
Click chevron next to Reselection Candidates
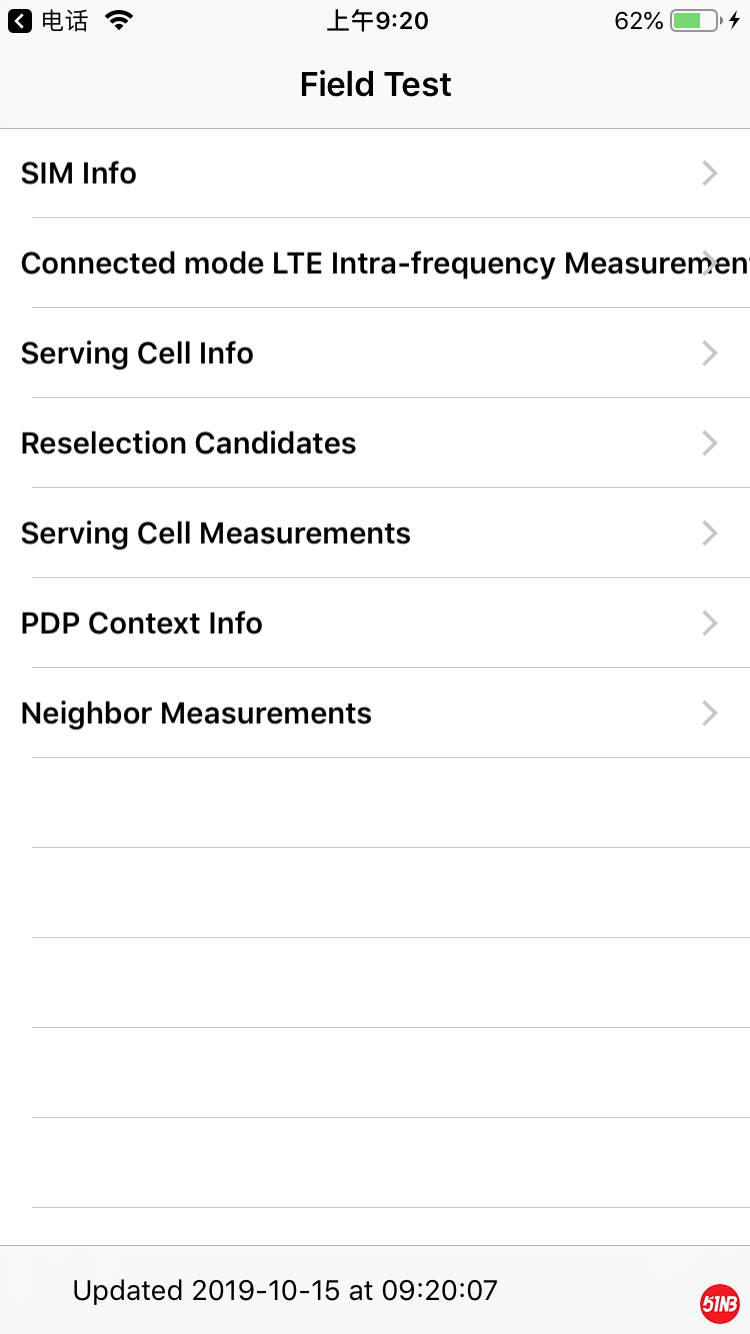coord(710,443)
